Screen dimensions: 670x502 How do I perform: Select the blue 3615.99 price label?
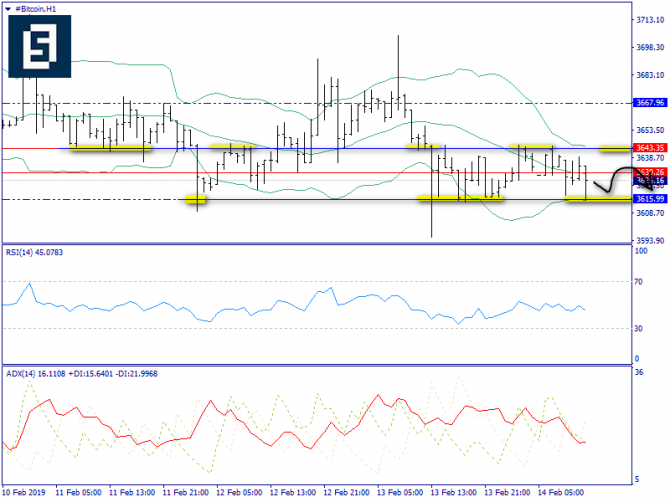pyautogui.click(x=649, y=199)
